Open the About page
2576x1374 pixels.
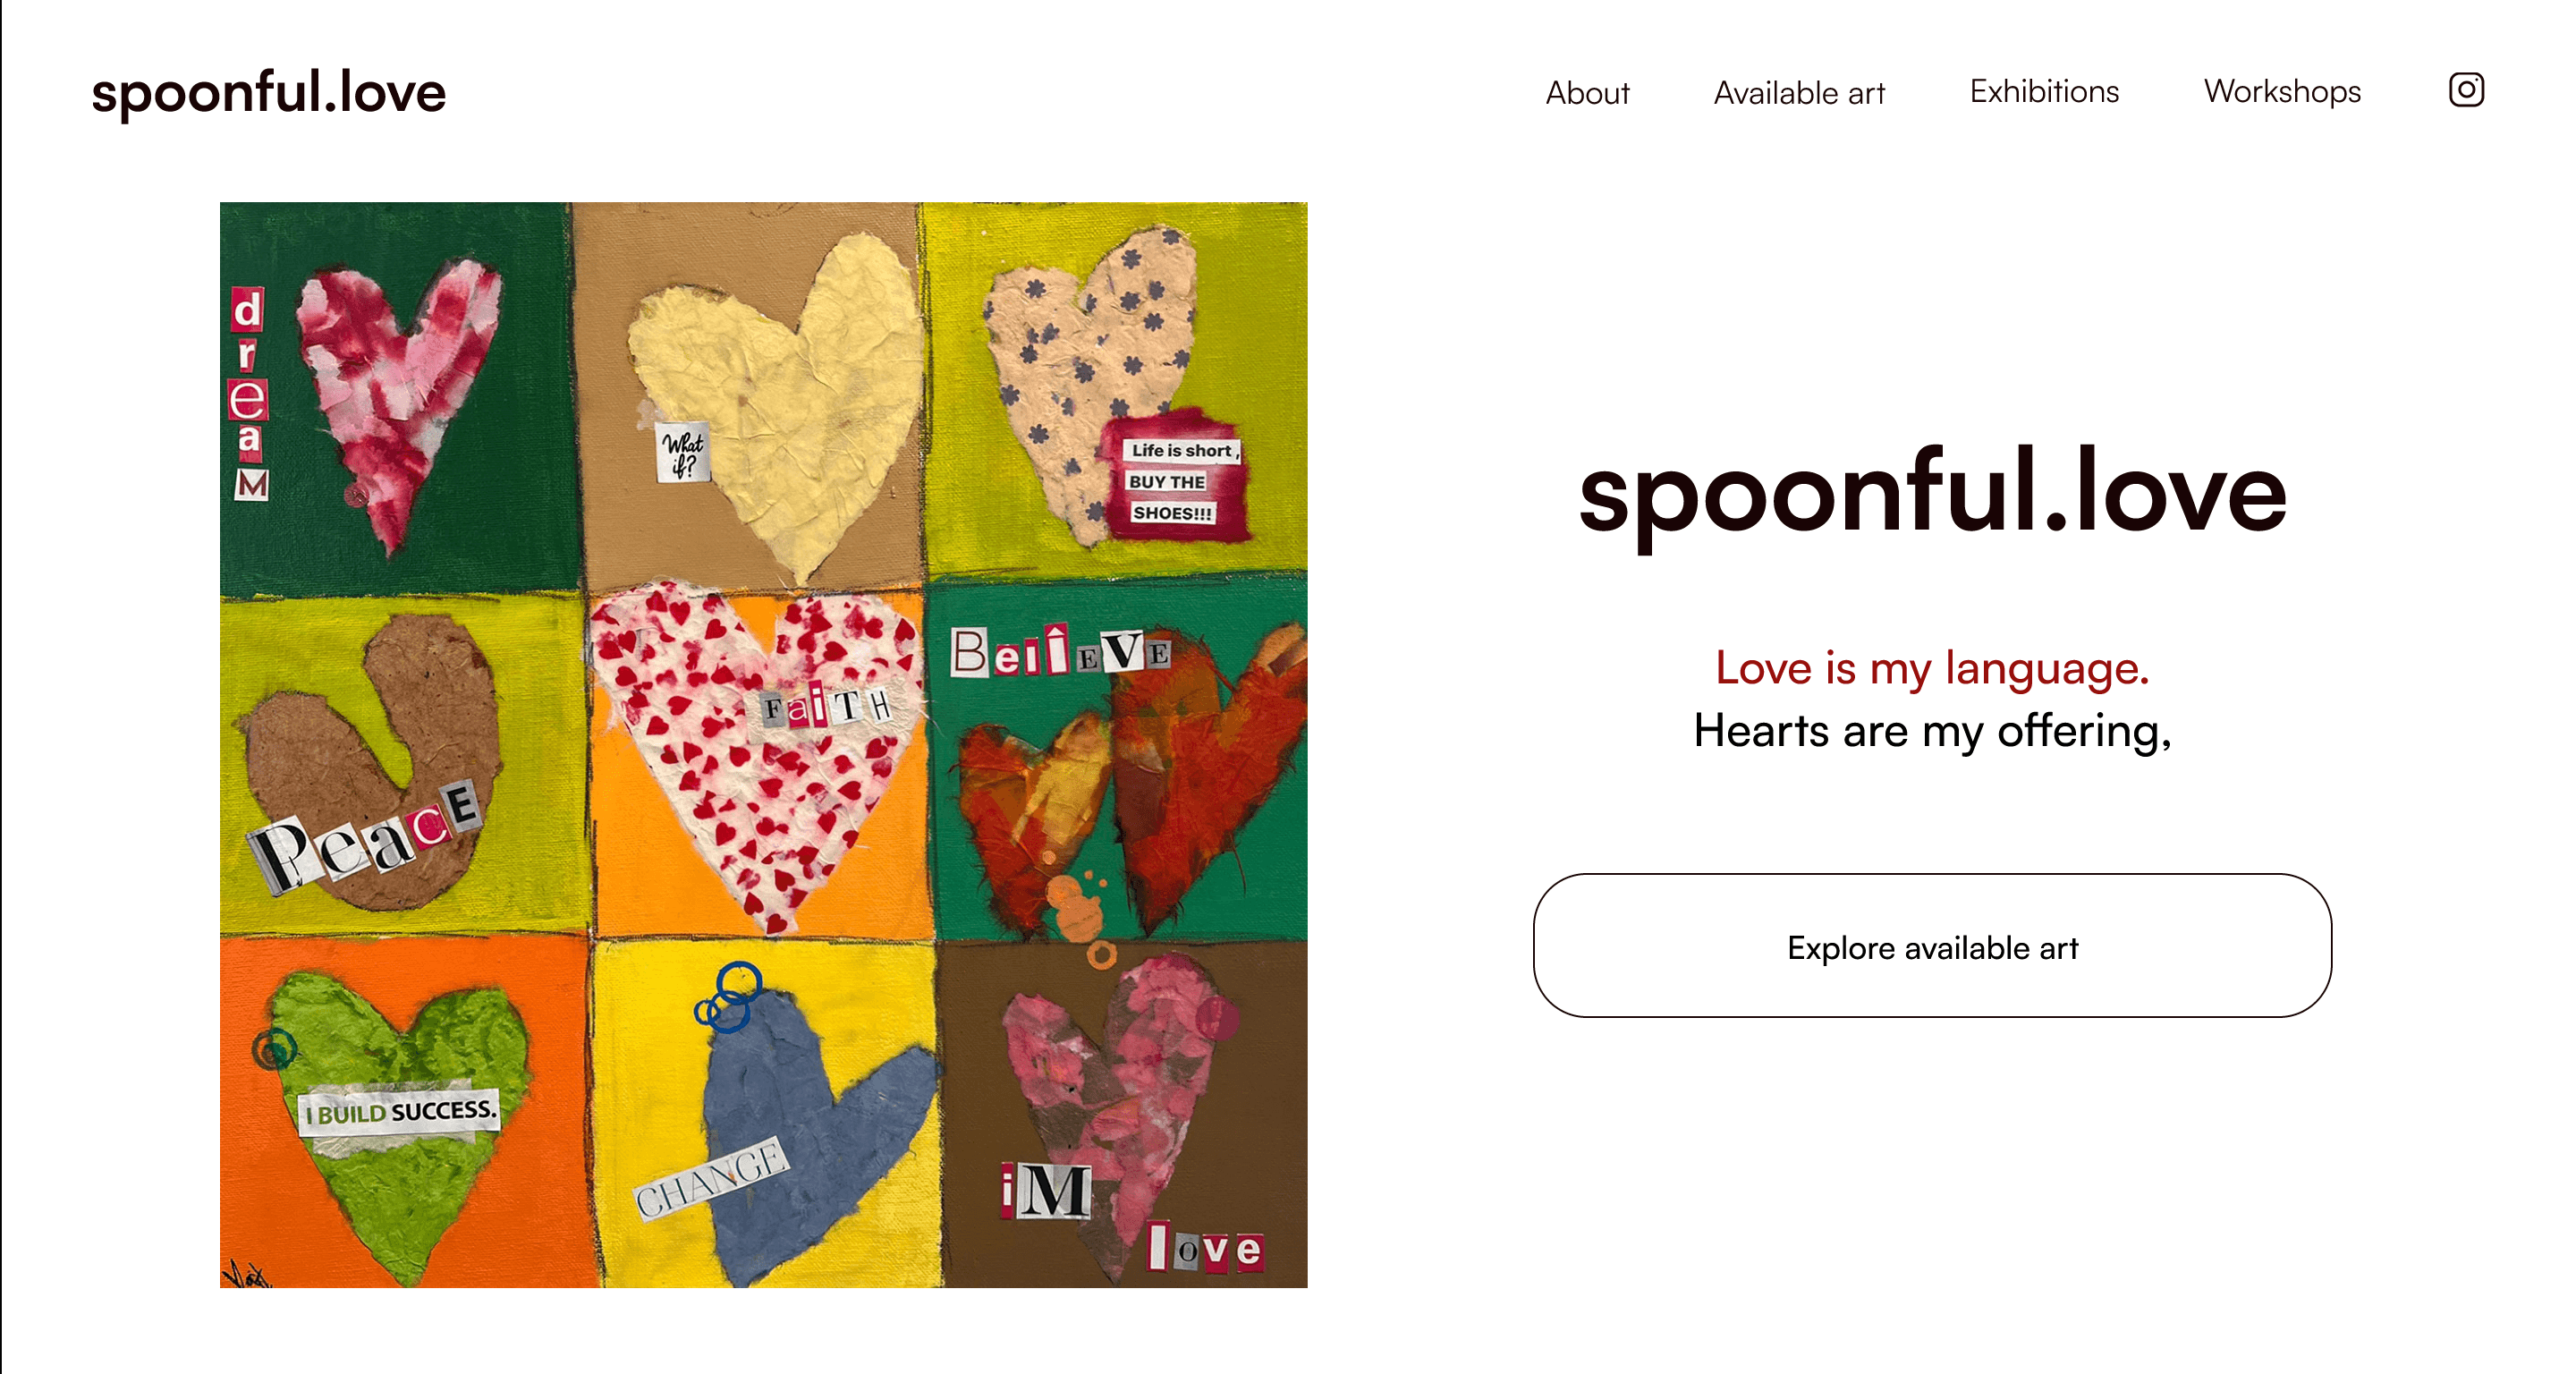[x=1587, y=93]
